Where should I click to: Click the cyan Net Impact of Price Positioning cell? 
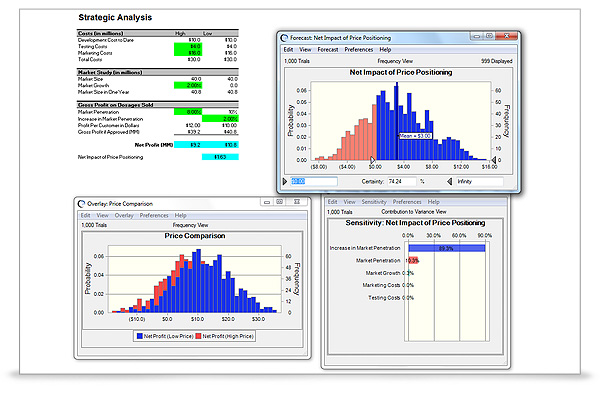(x=220, y=157)
